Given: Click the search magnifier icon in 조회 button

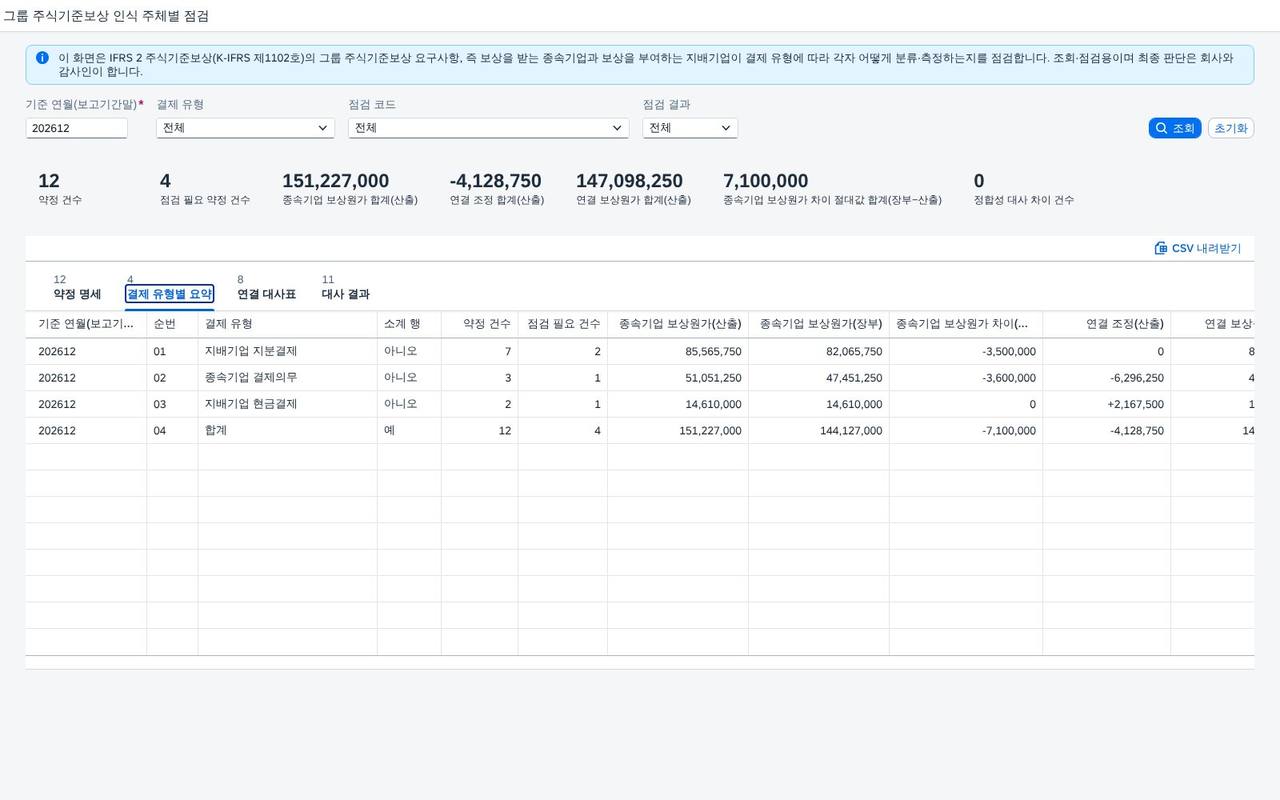Looking at the screenshot, I should [x=1161, y=128].
